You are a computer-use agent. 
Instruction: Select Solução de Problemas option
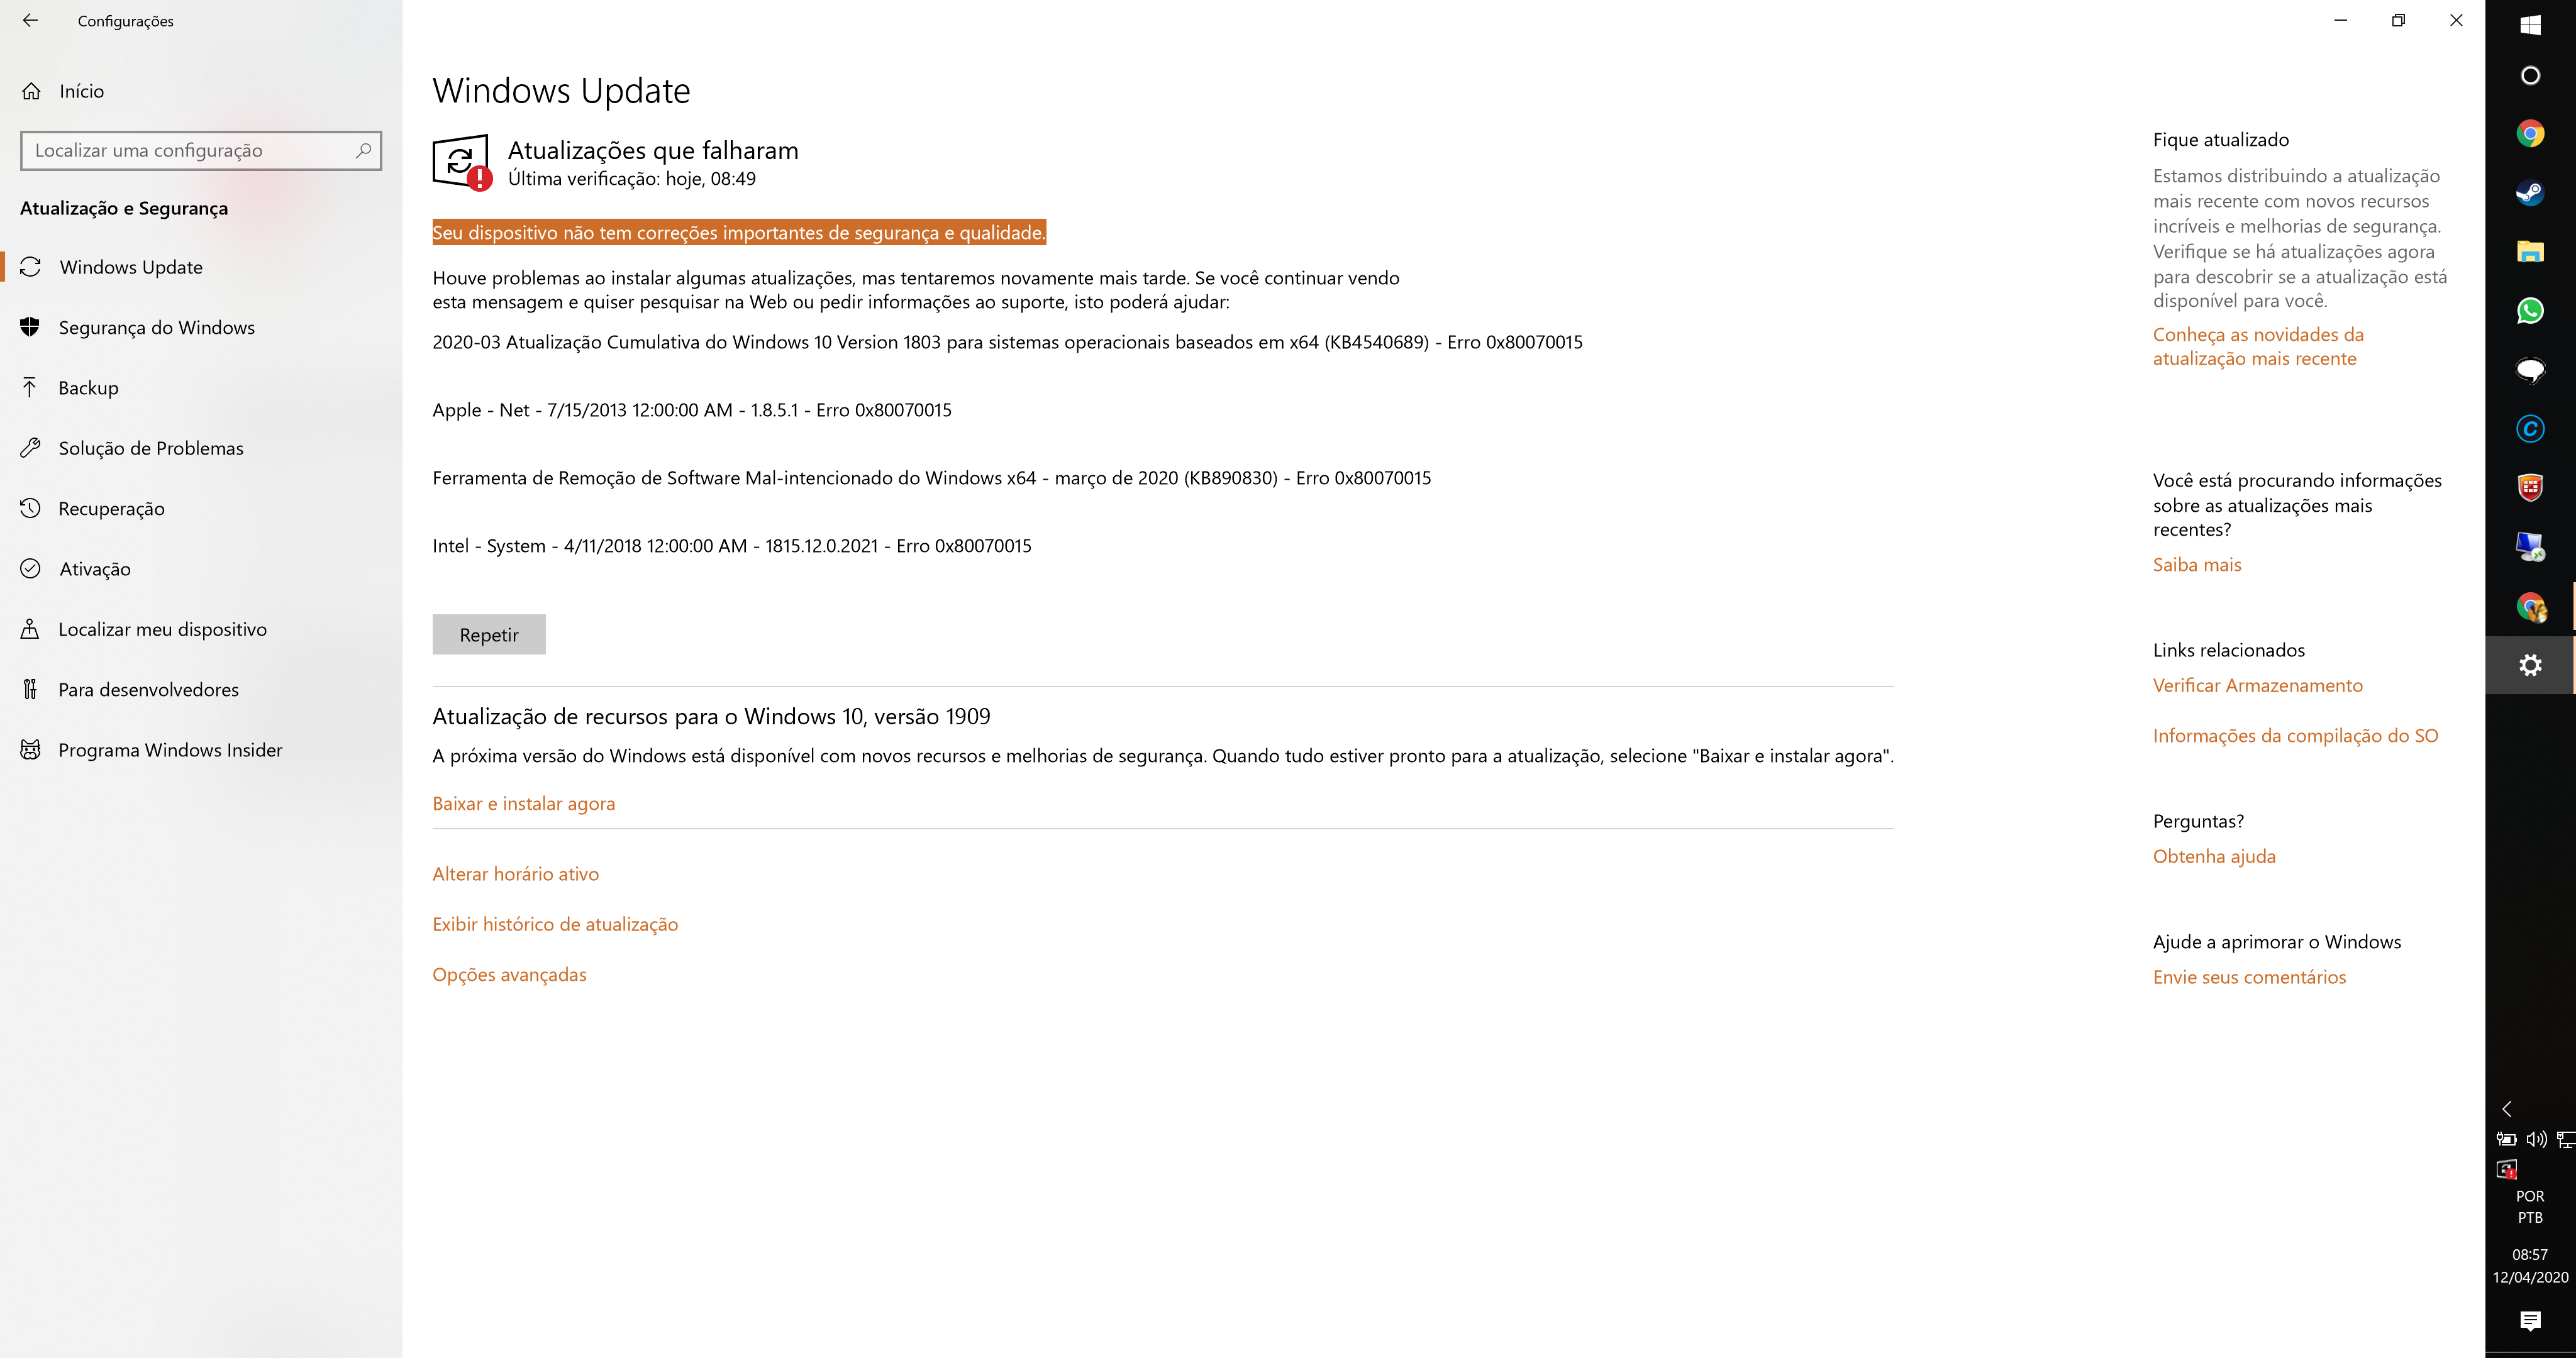click(152, 446)
